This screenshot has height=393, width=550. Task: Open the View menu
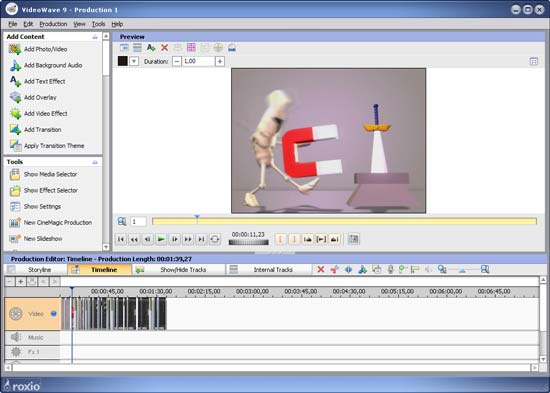pos(79,24)
